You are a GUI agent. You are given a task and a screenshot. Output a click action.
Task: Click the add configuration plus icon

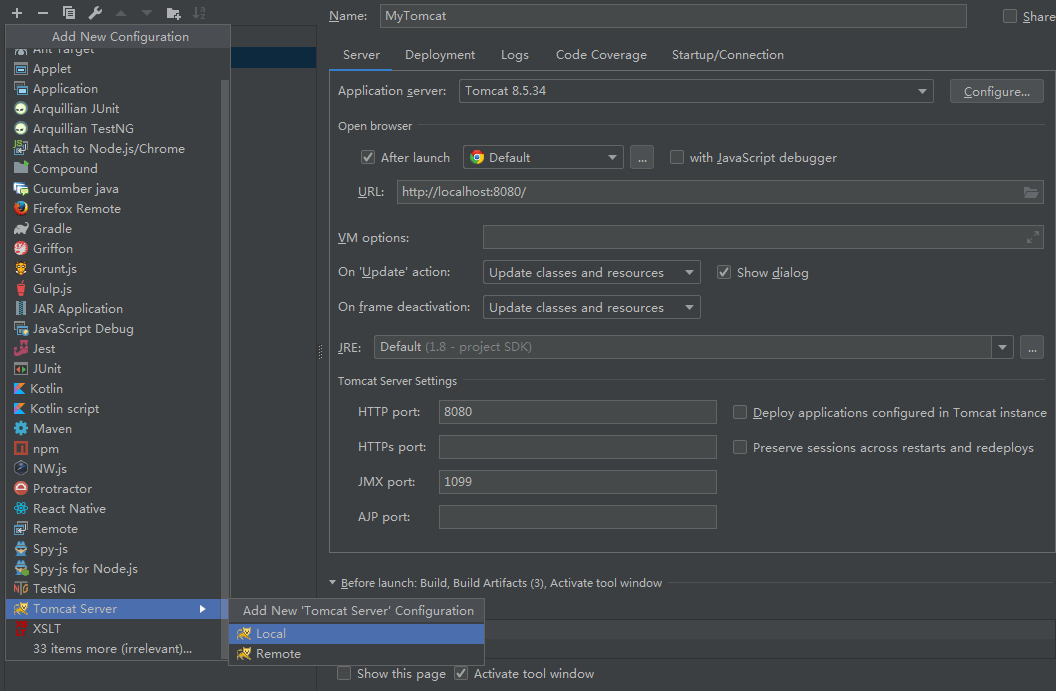click(17, 13)
